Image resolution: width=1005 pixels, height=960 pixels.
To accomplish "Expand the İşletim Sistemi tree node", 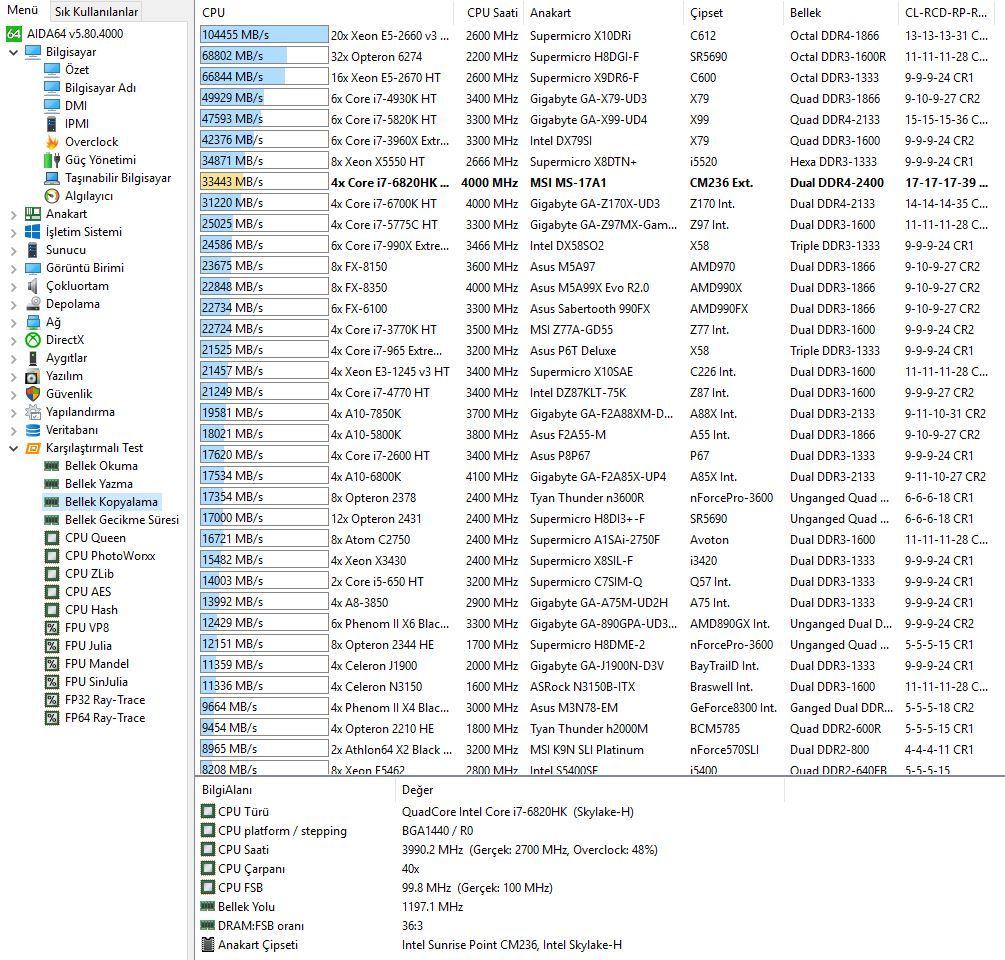I will [13, 232].
